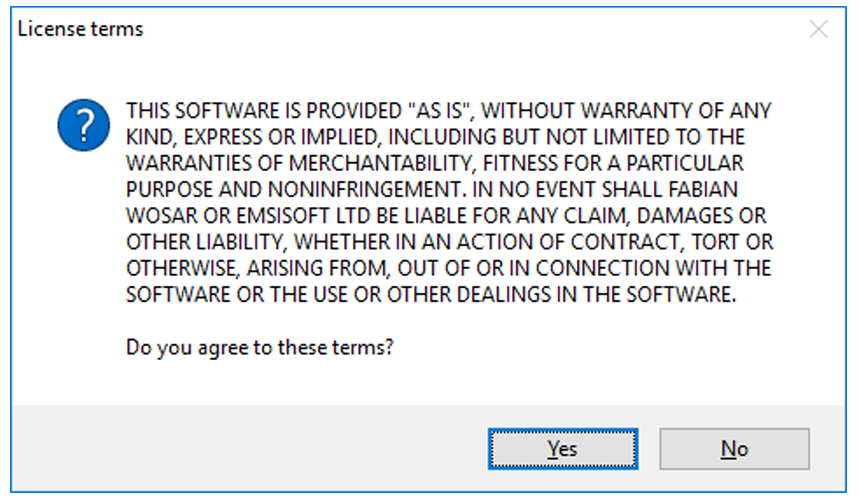Click the "Do you agree to these terms?" prompt

(x=260, y=348)
